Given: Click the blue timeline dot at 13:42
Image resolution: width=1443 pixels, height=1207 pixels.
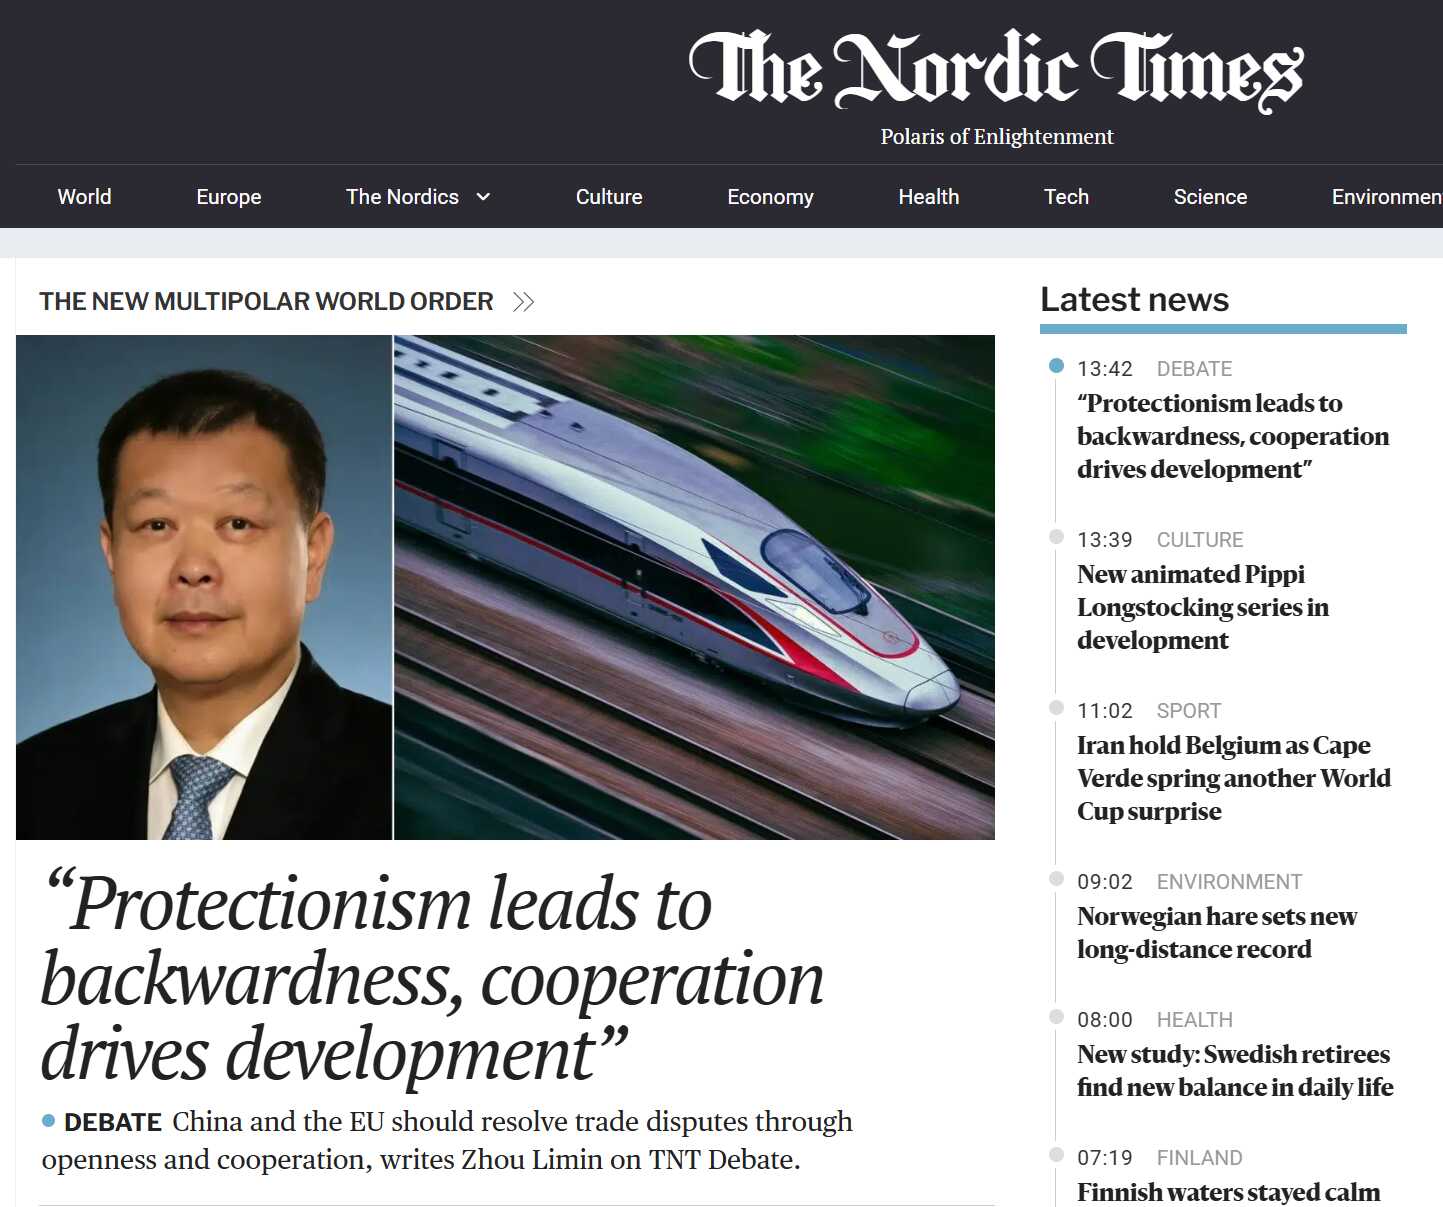Looking at the screenshot, I should click(x=1056, y=366).
